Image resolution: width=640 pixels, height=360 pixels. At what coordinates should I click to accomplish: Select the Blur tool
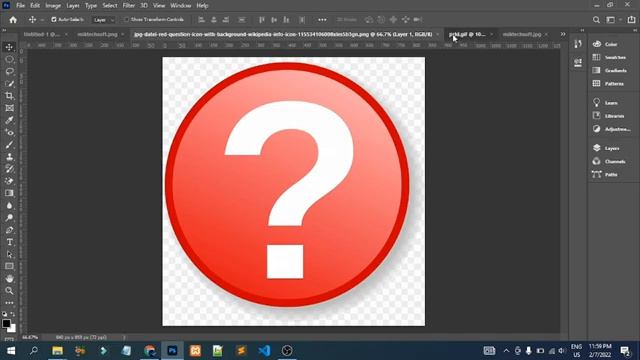(x=9, y=206)
